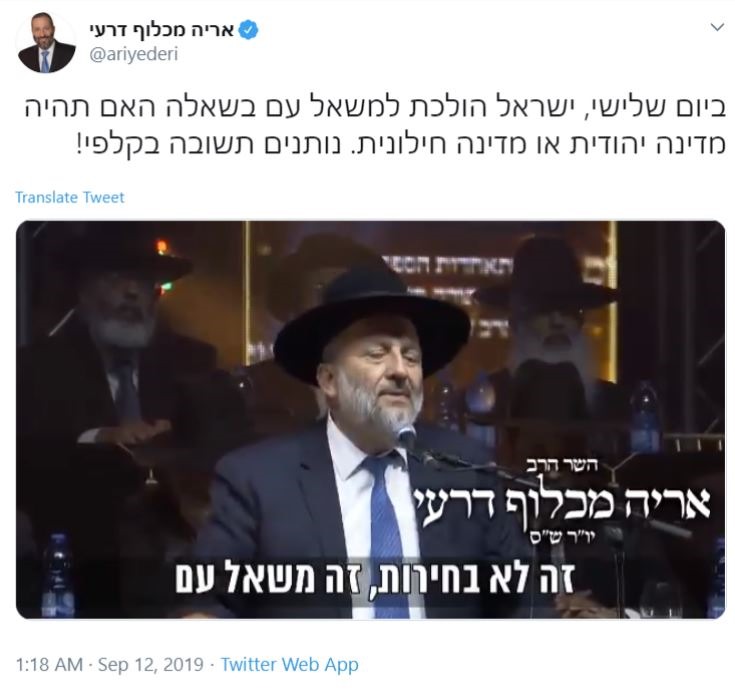Click the speaker's blue tie in the video
Viewport: 735px width, 691px height.
[x=384, y=530]
